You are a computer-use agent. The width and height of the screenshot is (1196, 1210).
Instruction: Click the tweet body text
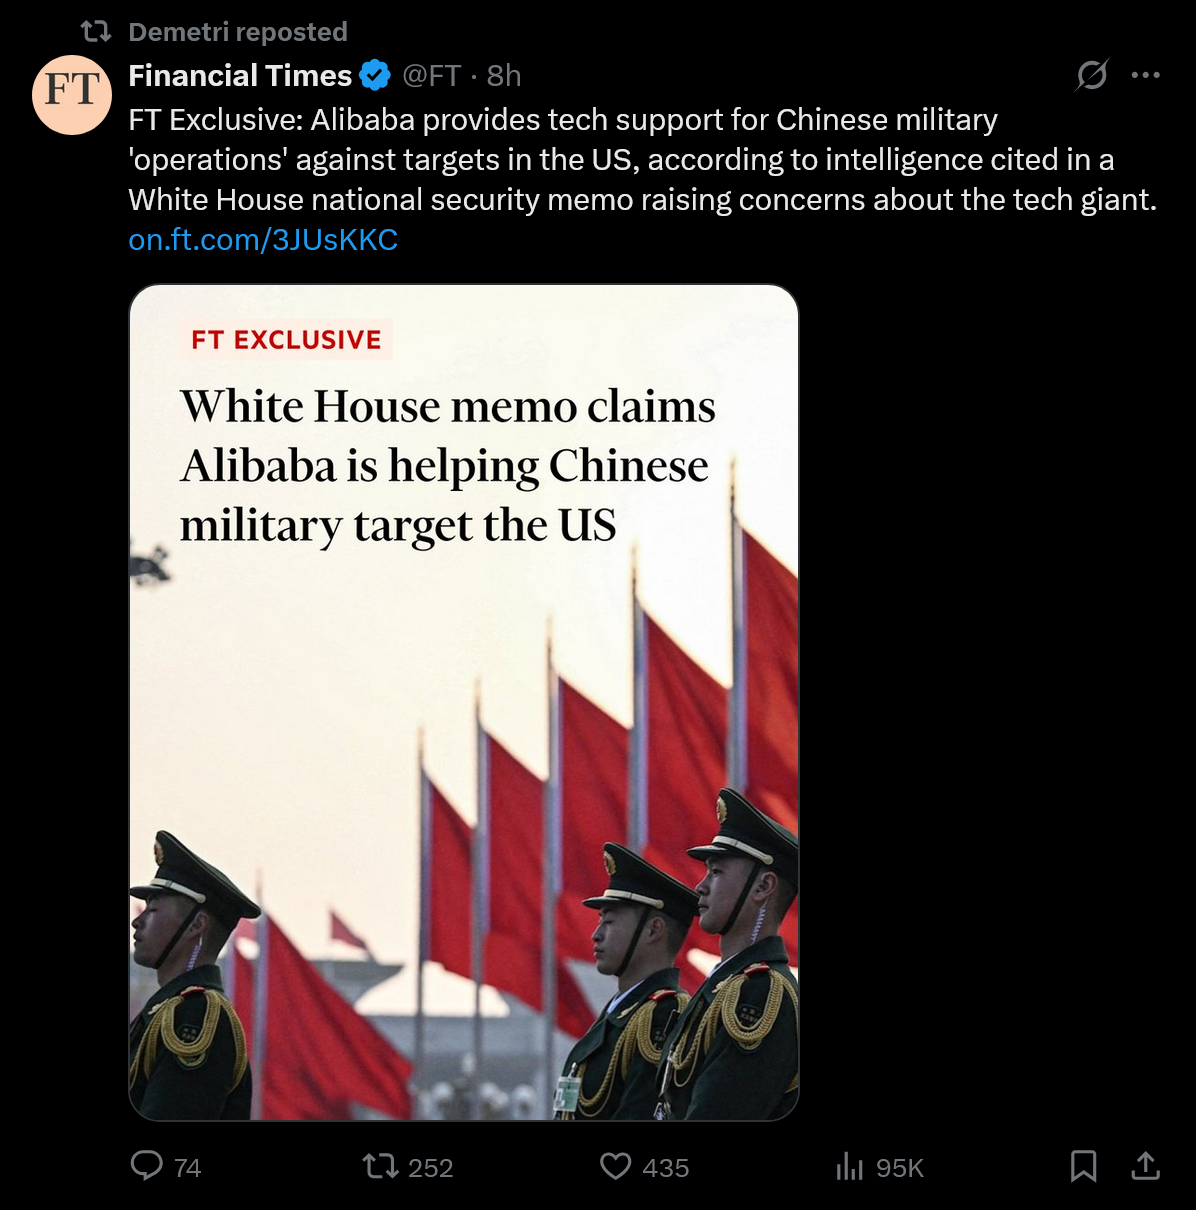(643, 160)
